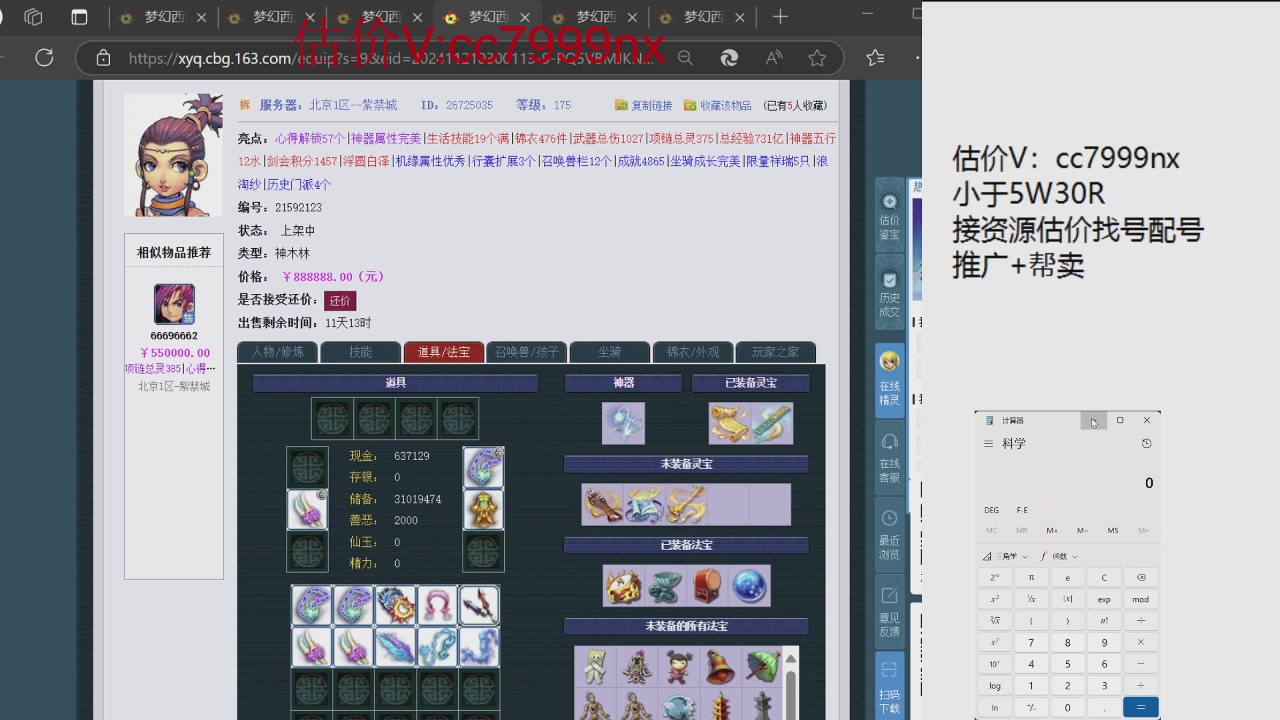Click the equipped 神器 item icon
The height and width of the screenshot is (720, 1280).
coord(623,423)
